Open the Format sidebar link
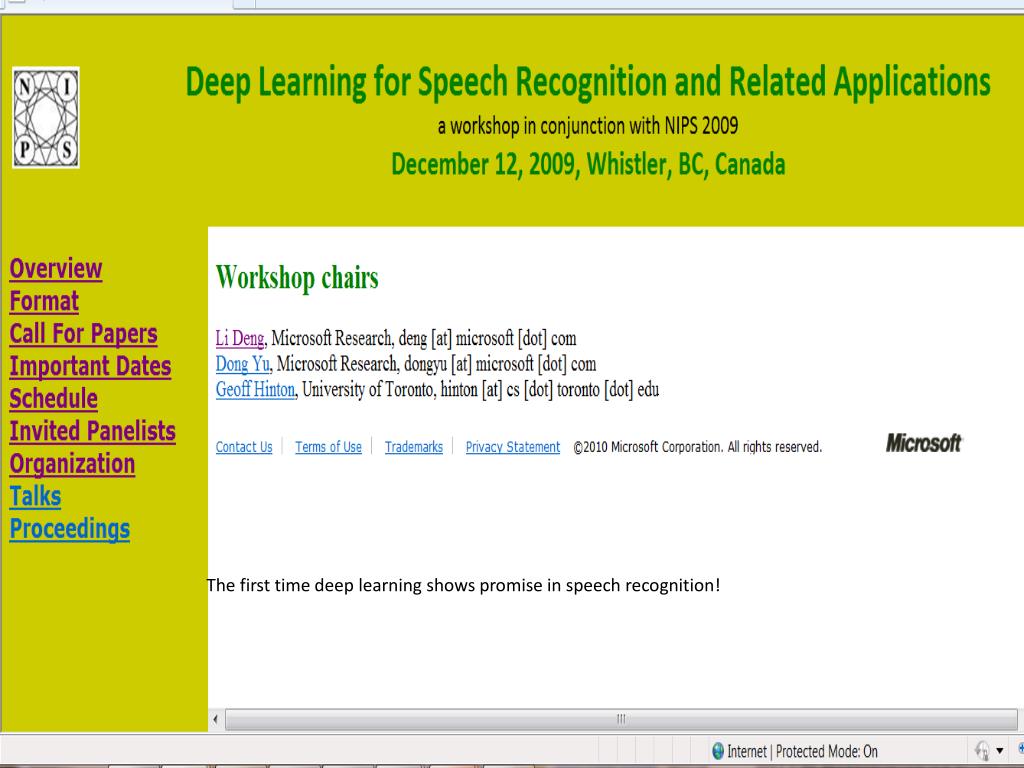Image resolution: width=1024 pixels, height=768 pixels. pyautogui.click(x=44, y=301)
